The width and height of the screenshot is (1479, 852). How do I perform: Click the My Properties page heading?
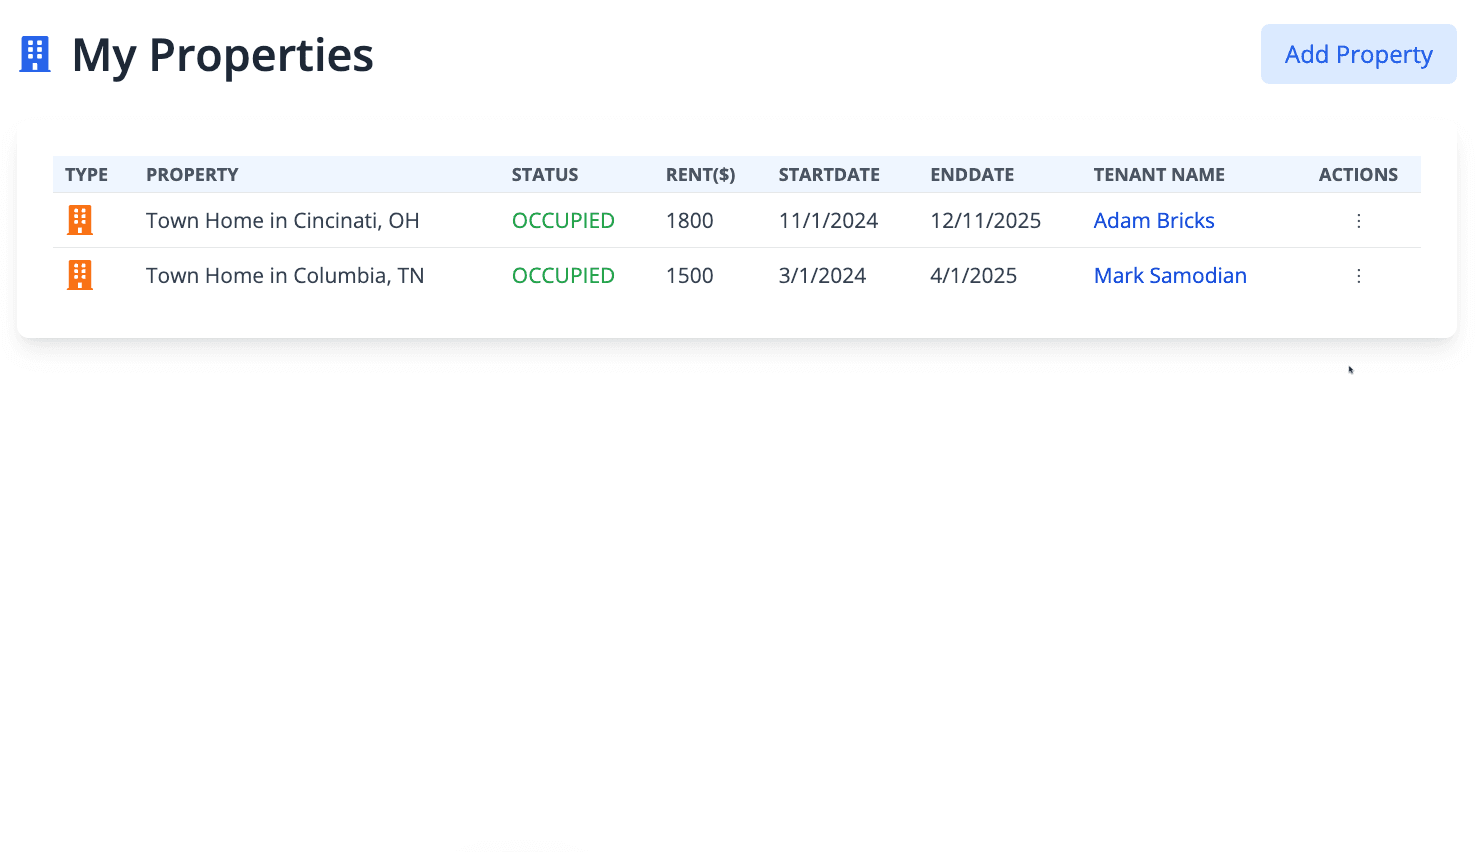pos(222,55)
